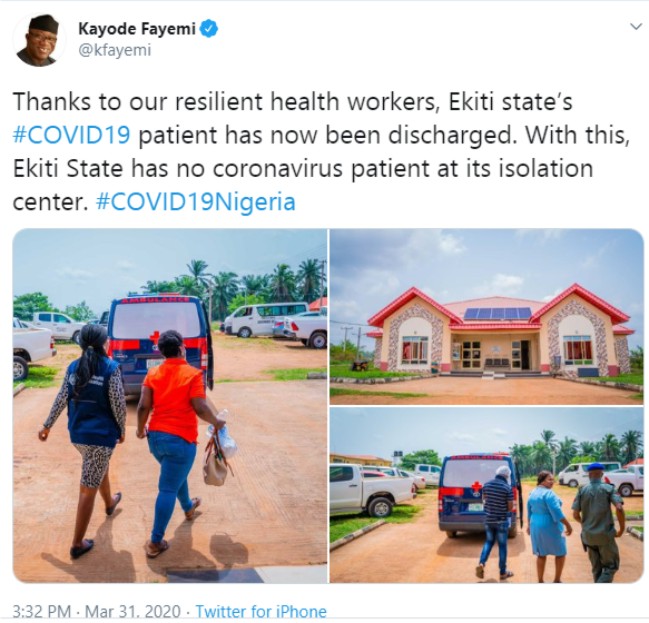Click the tweet text body
This screenshot has height=623, width=649.
[321, 152]
